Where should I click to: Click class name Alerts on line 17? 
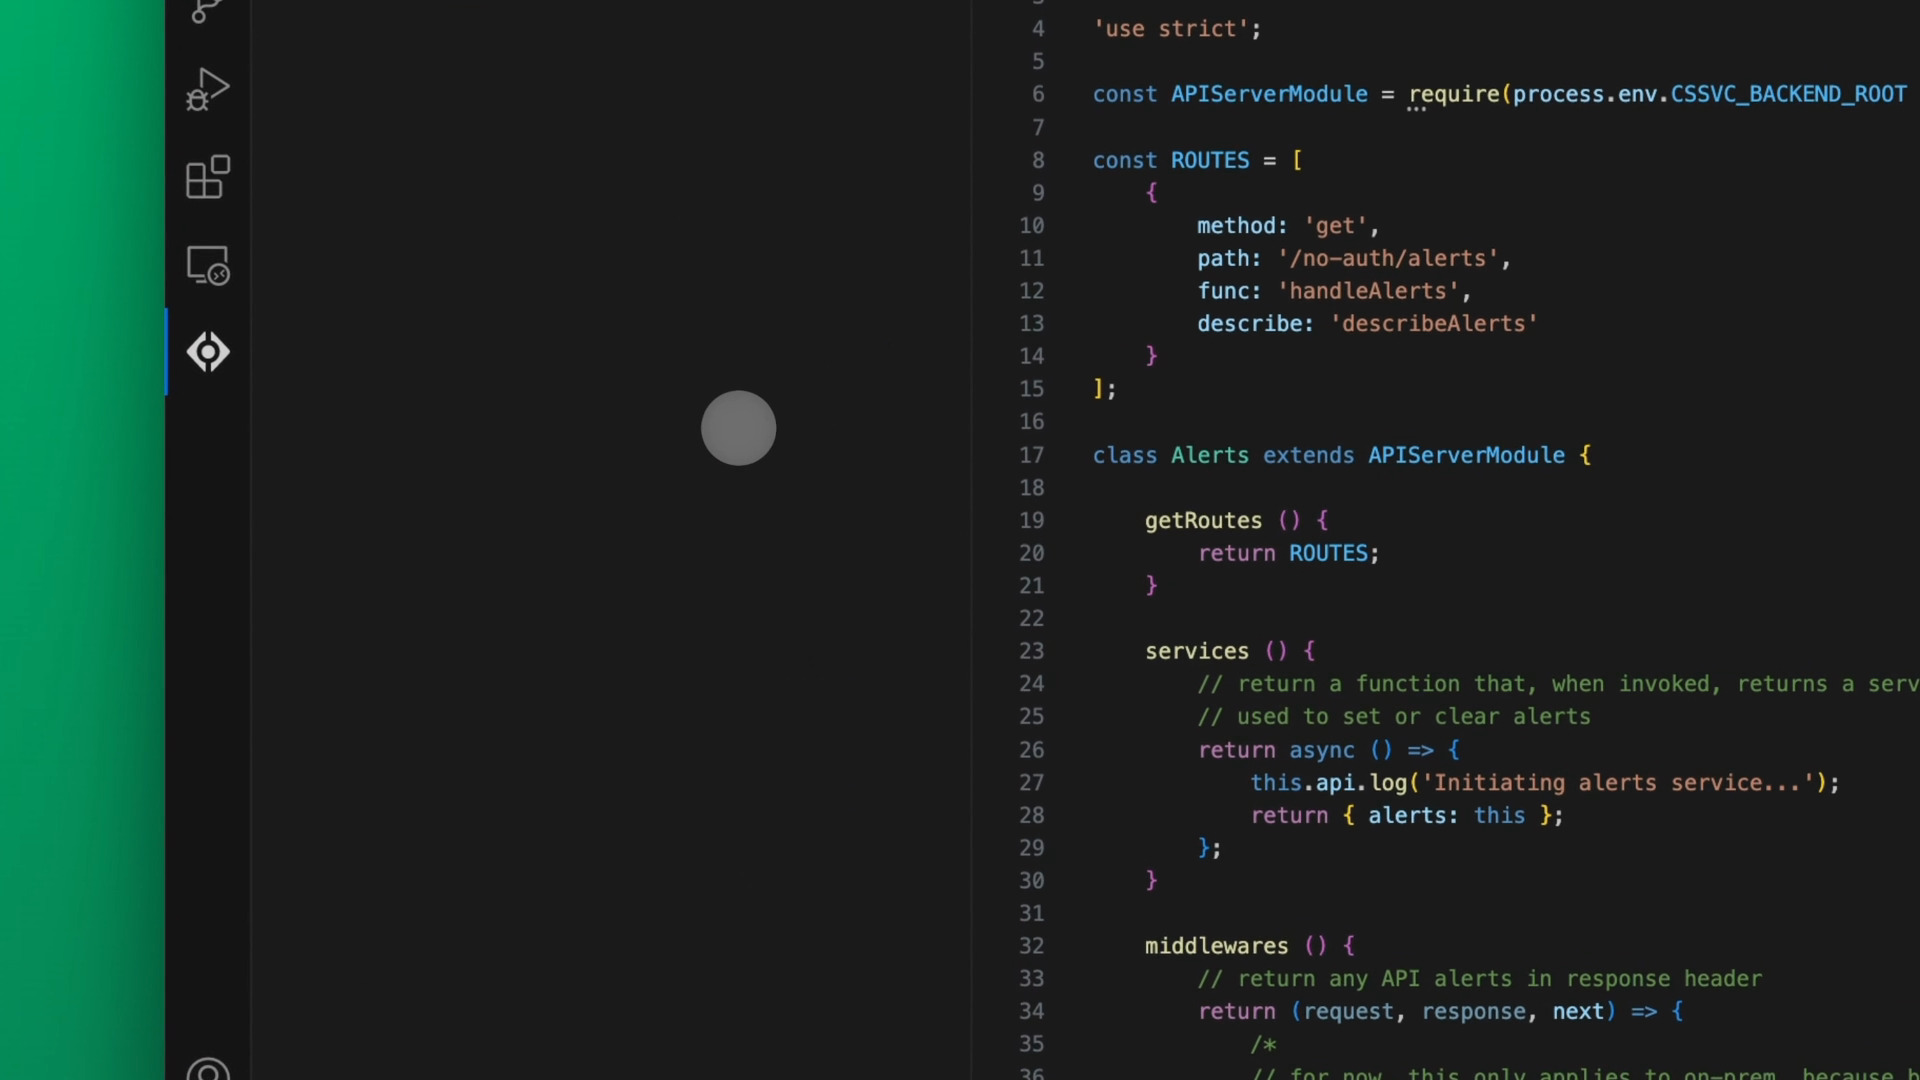[1210, 455]
